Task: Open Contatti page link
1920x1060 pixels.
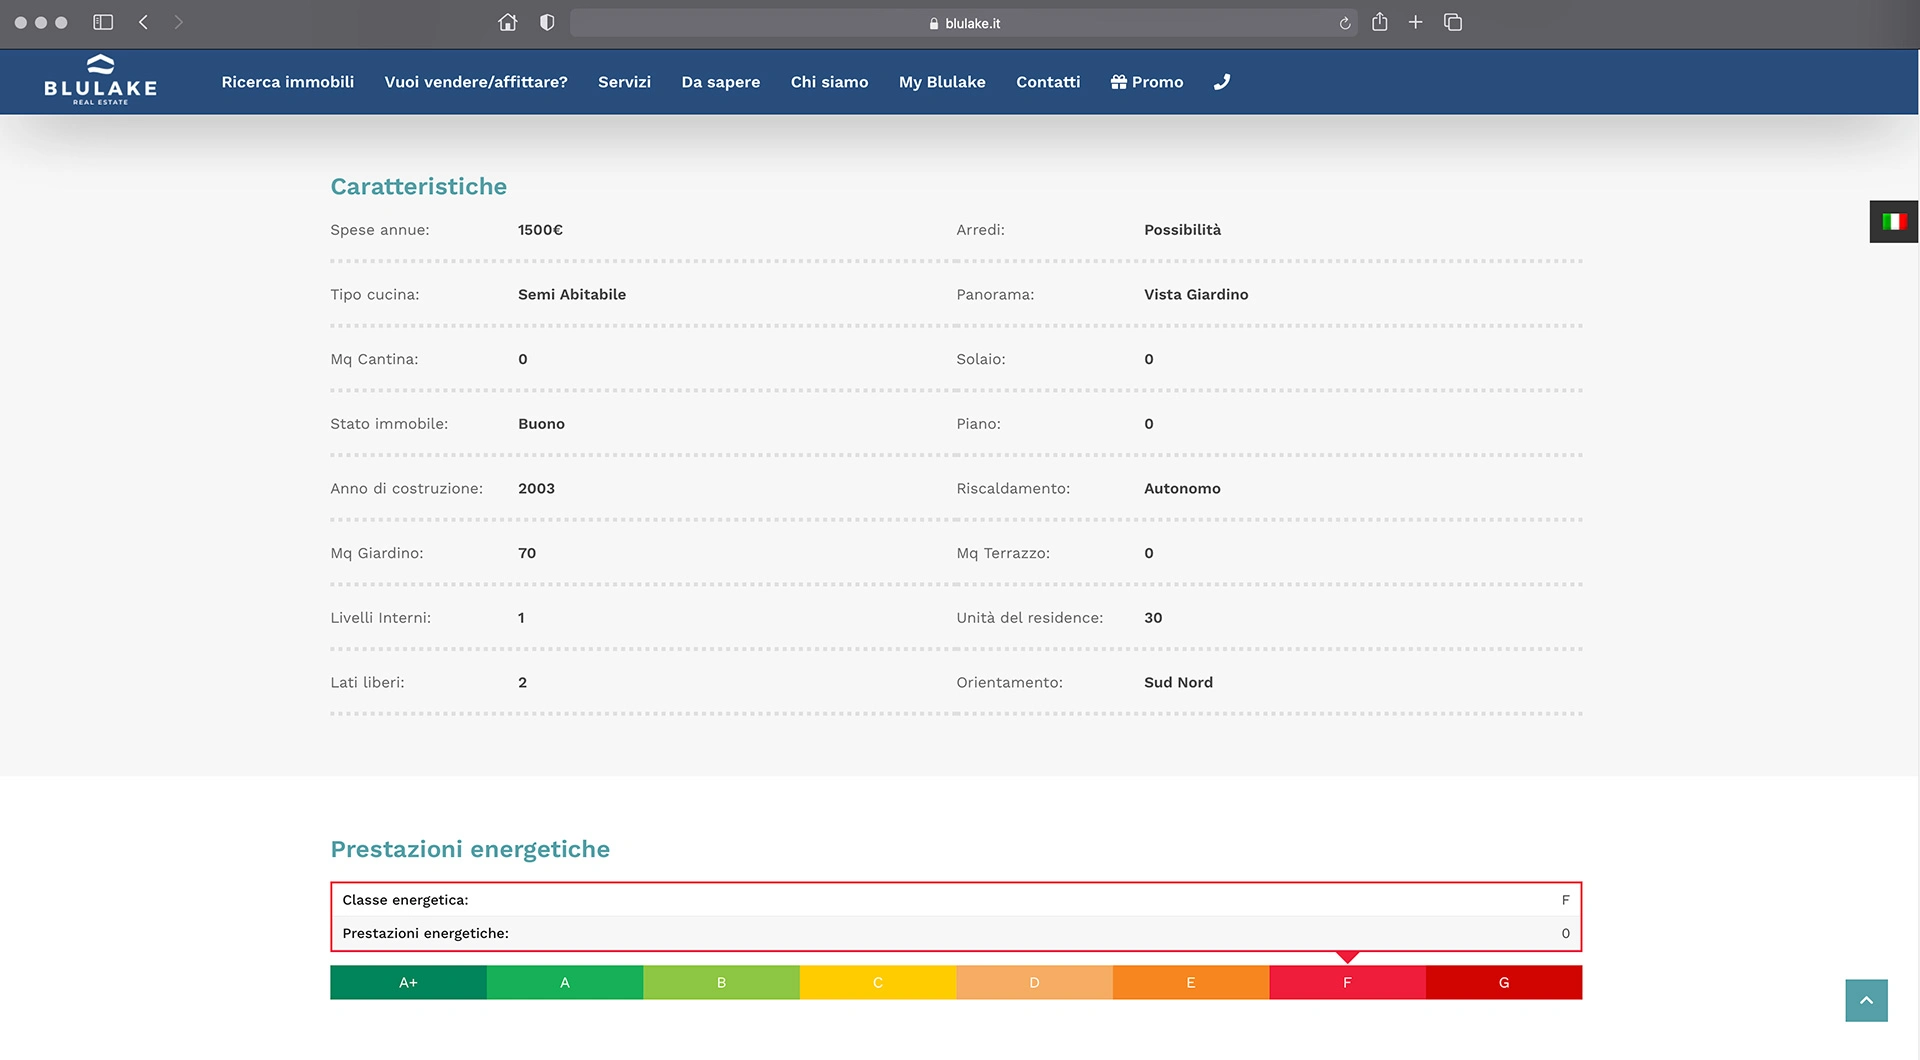Action: tap(1048, 82)
